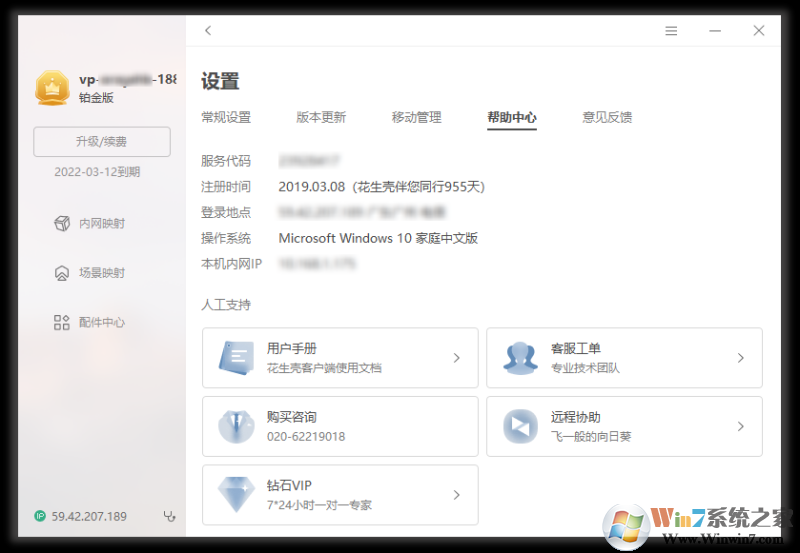Click the diagnostics stethoscope icon
Viewport: 800px width, 553px height.
(169, 516)
